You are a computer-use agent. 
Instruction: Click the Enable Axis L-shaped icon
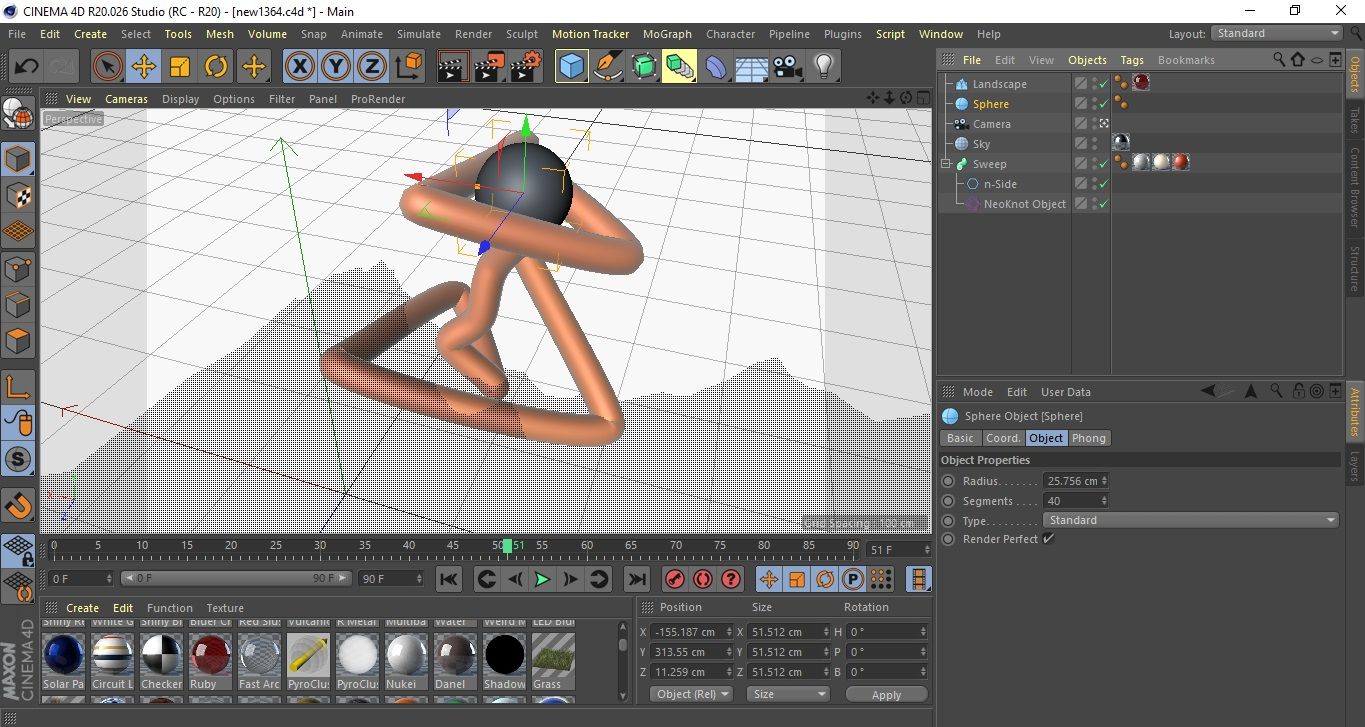pos(19,387)
